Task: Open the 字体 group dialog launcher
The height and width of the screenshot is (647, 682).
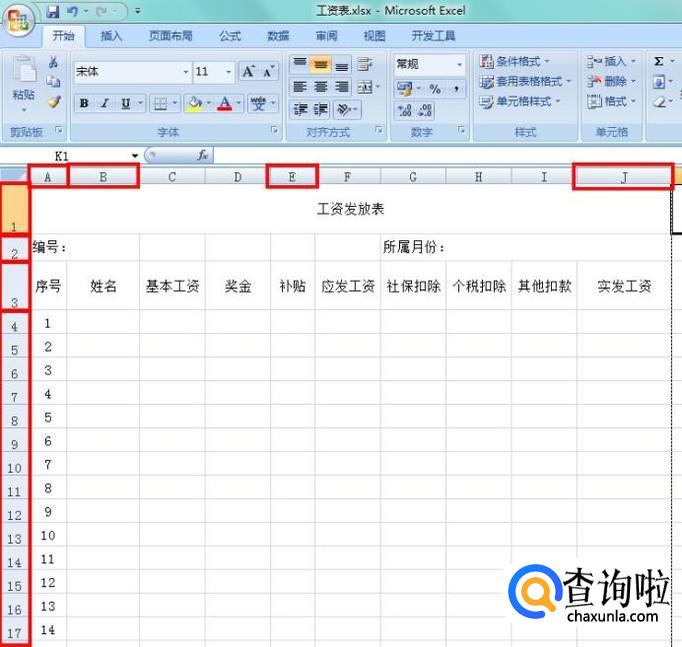Action: [274, 129]
